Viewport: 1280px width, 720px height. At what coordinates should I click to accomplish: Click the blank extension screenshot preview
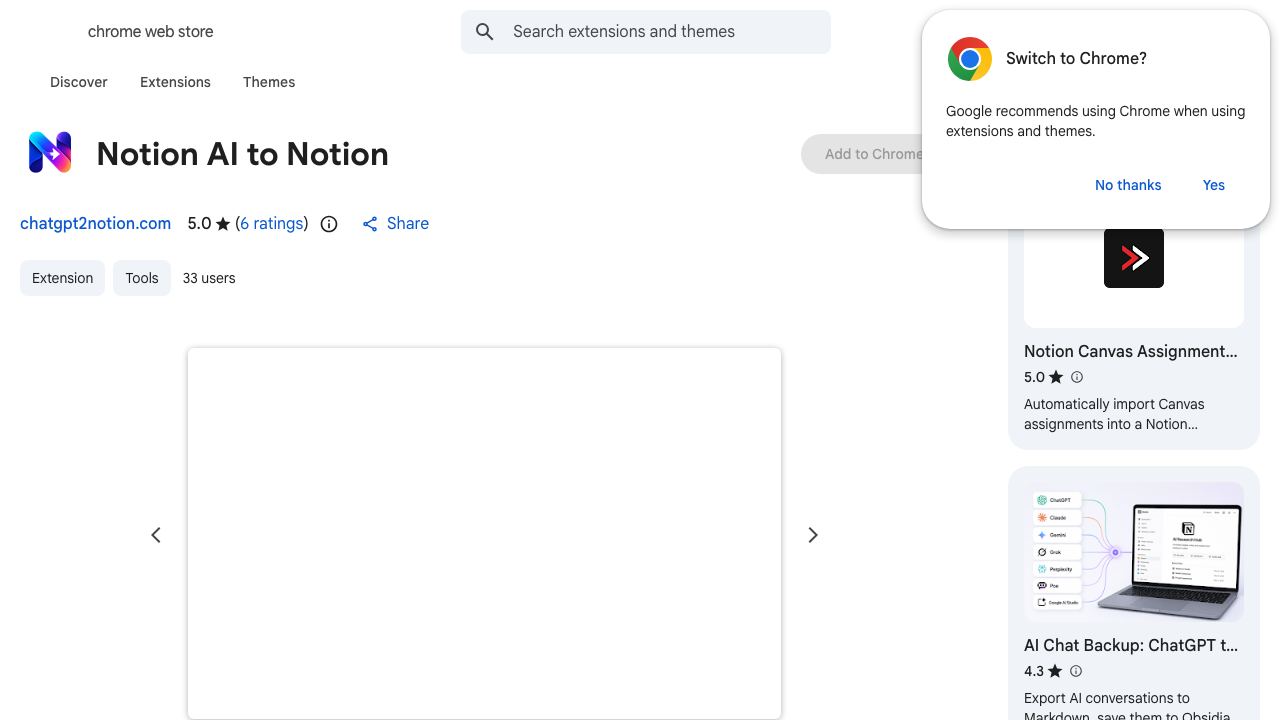pos(484,533)
